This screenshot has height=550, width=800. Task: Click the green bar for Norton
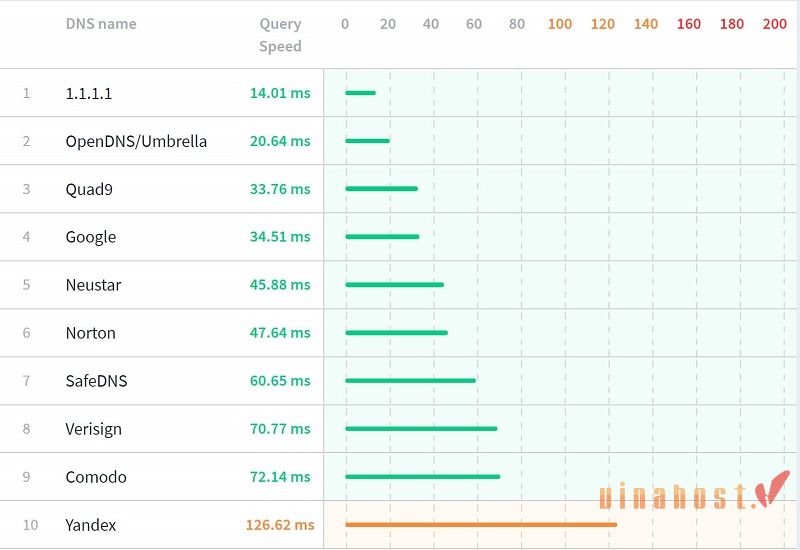click(x=396, y=333)
